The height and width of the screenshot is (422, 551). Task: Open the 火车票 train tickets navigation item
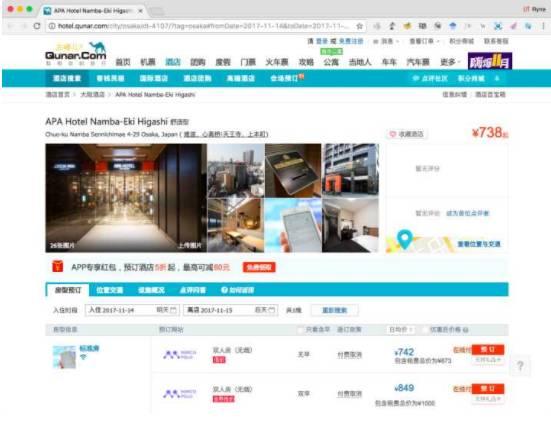[x=277, y=62]
